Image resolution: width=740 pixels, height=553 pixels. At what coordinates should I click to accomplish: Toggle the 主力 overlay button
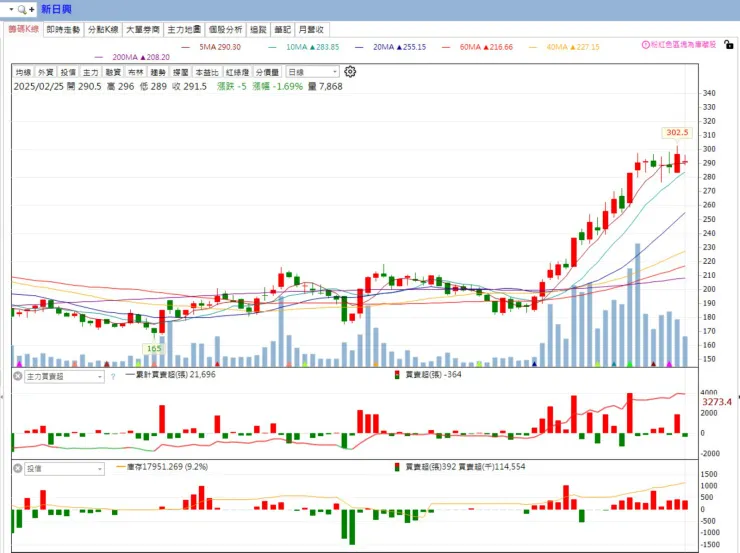91,72
